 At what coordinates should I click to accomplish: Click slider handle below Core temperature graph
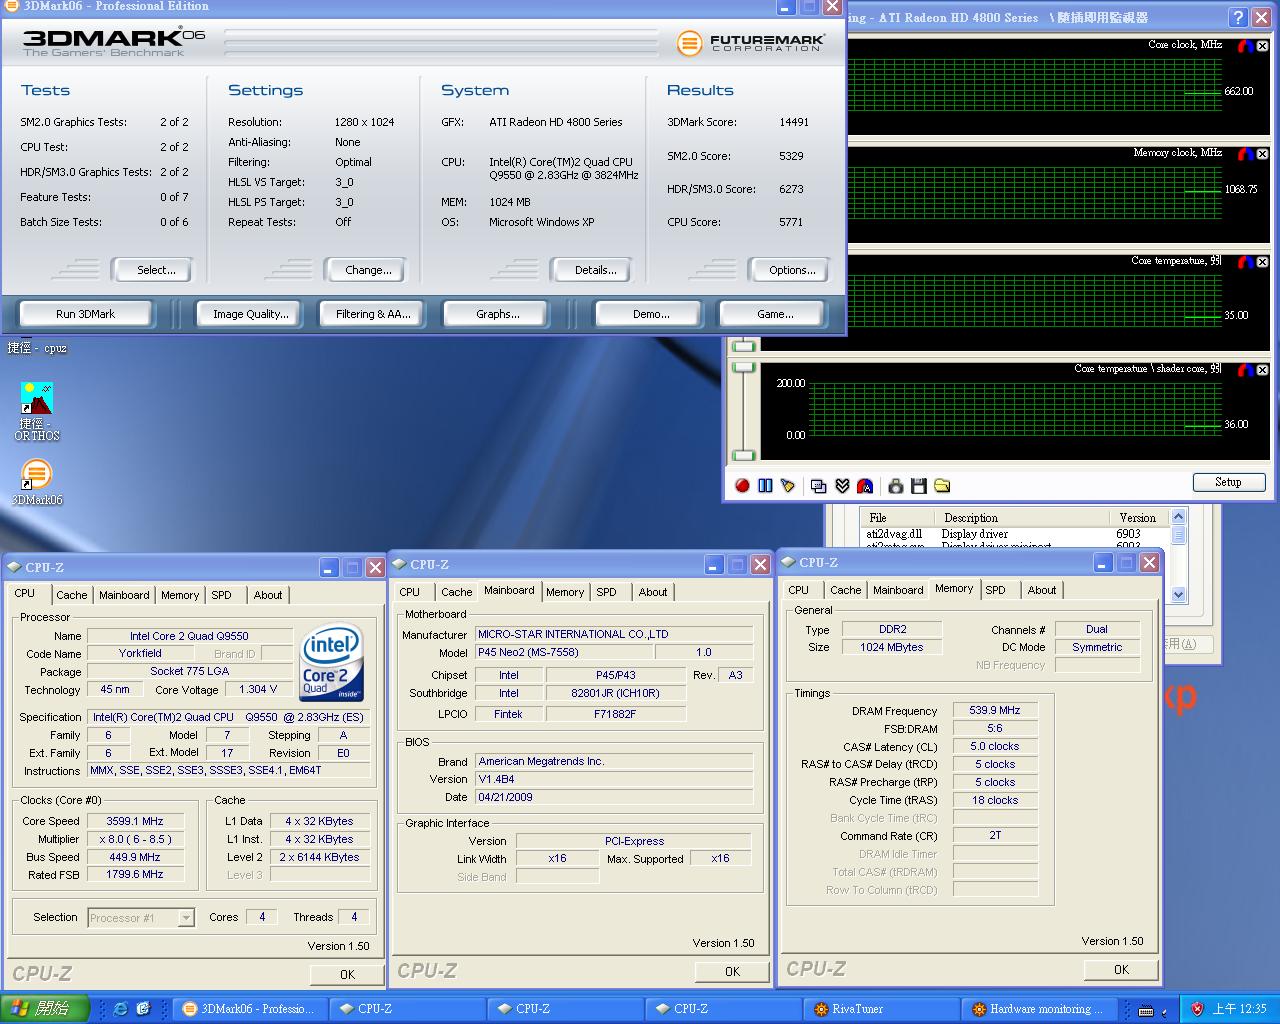coord(744,346)
